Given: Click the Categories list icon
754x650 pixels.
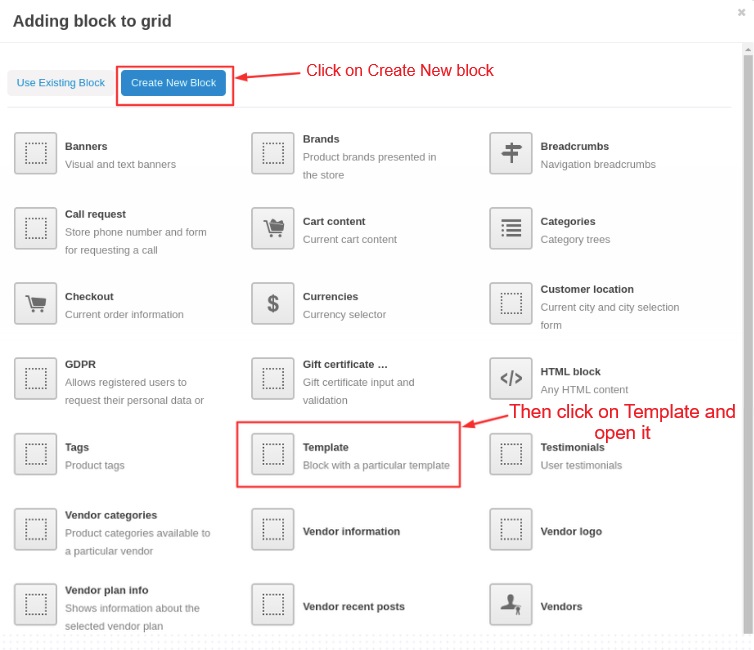Looking at the screenshot, I should [511, 228].
